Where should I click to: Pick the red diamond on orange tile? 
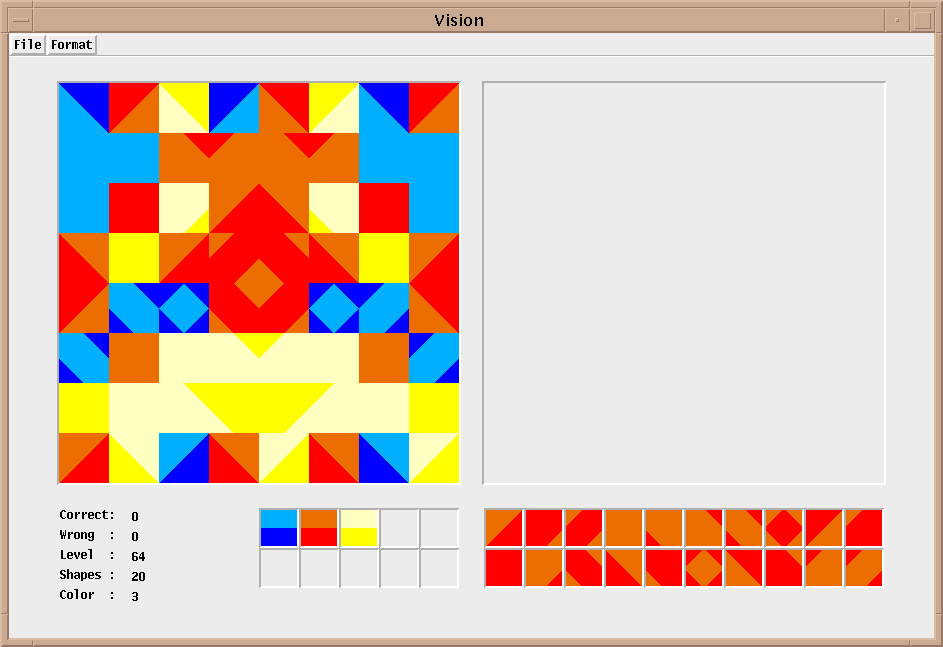tap(784, 528)
